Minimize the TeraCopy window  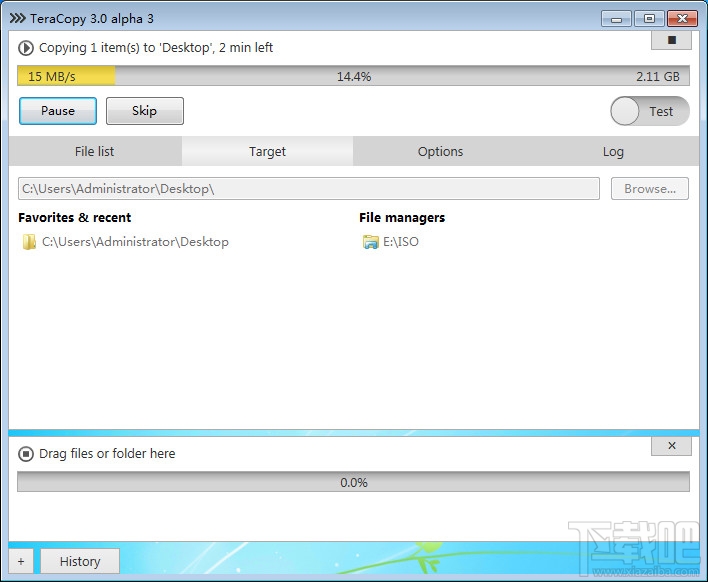pos(616,19)
